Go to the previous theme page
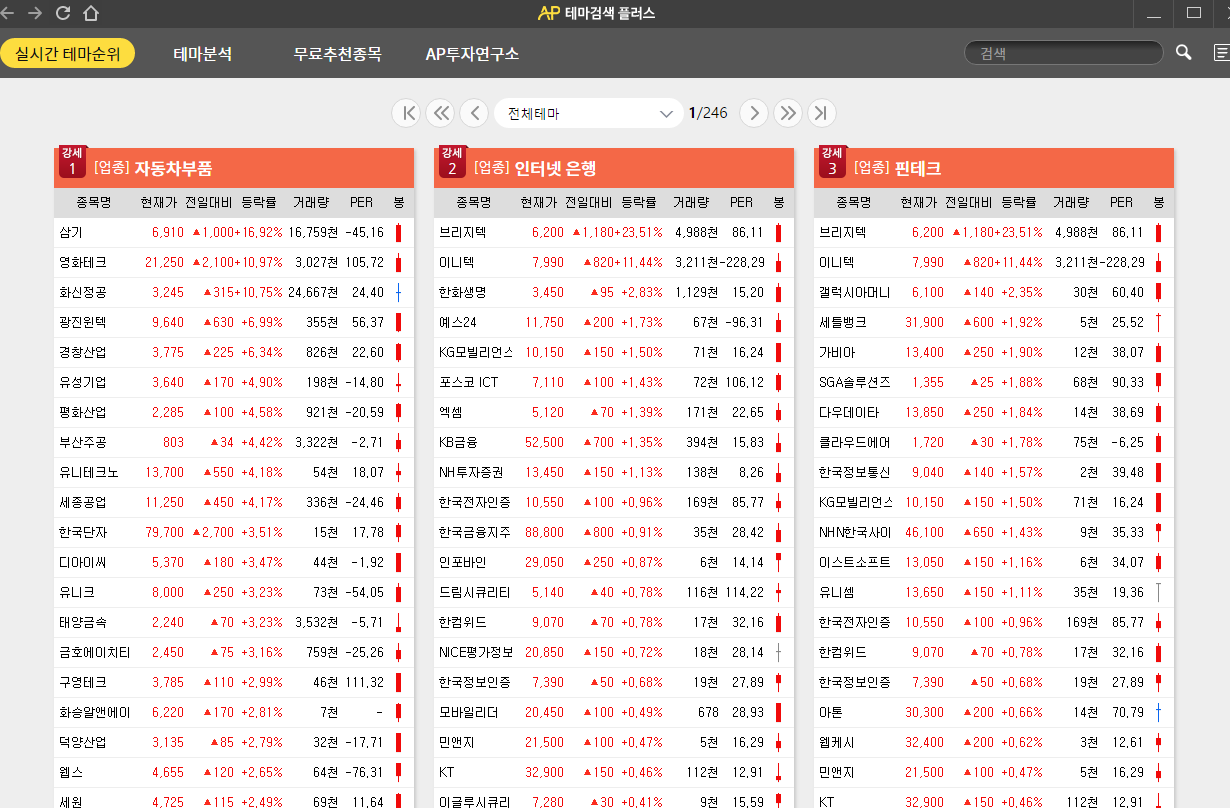 click(x=474, y=113)
